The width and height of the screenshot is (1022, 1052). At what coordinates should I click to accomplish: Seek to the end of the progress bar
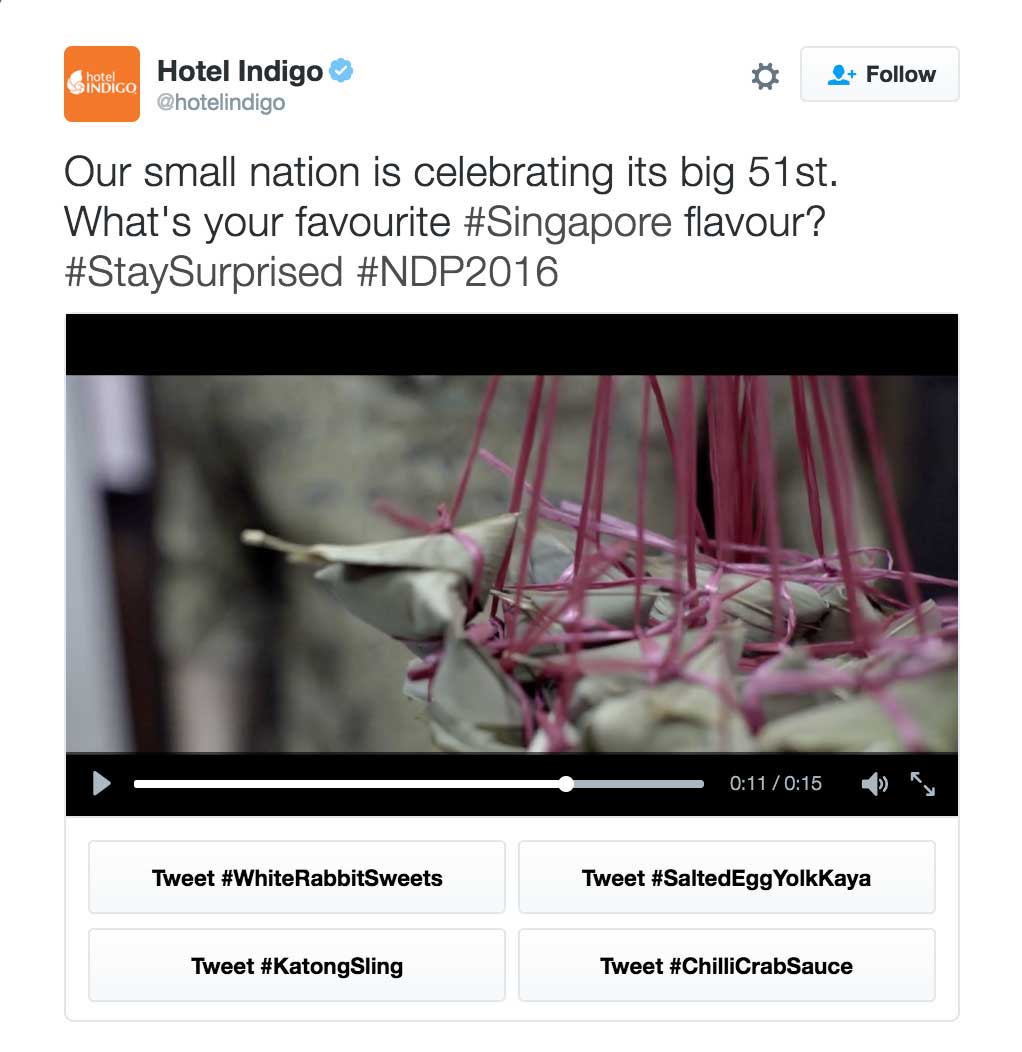701,784
